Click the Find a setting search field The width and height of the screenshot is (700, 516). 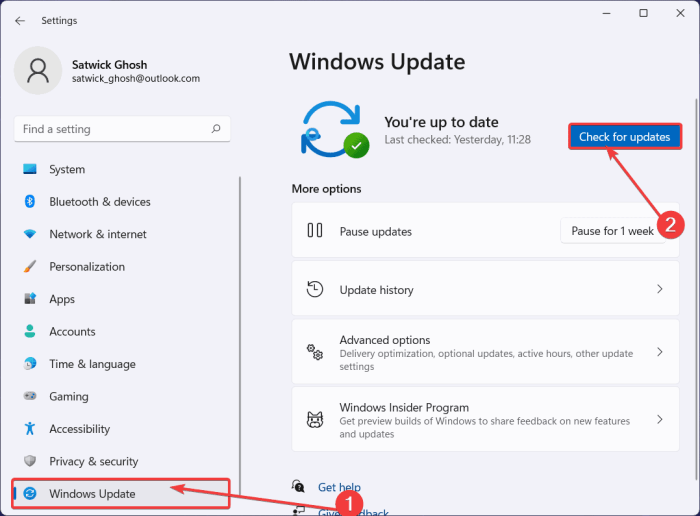click(x=110, y=129)
